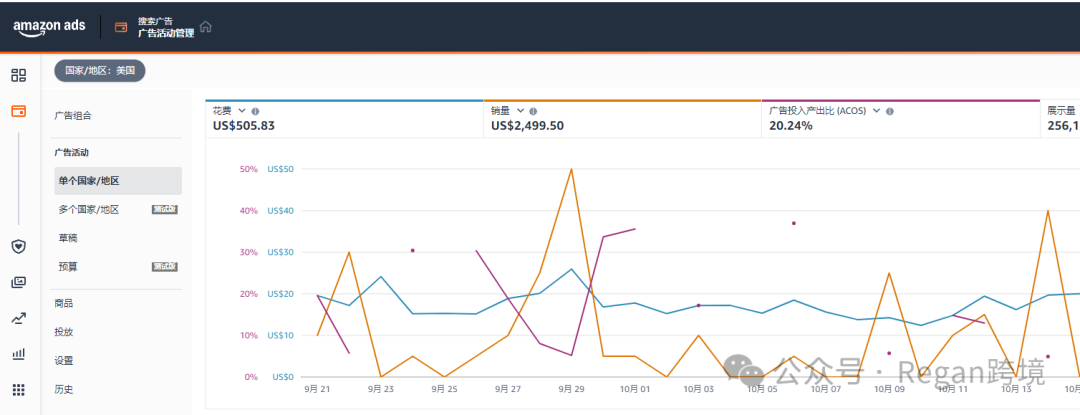The width and height of the screenshot is (1080, 415).
Task: Click the image gallery icon in the sidebar
Action: (x=18, y=283)
